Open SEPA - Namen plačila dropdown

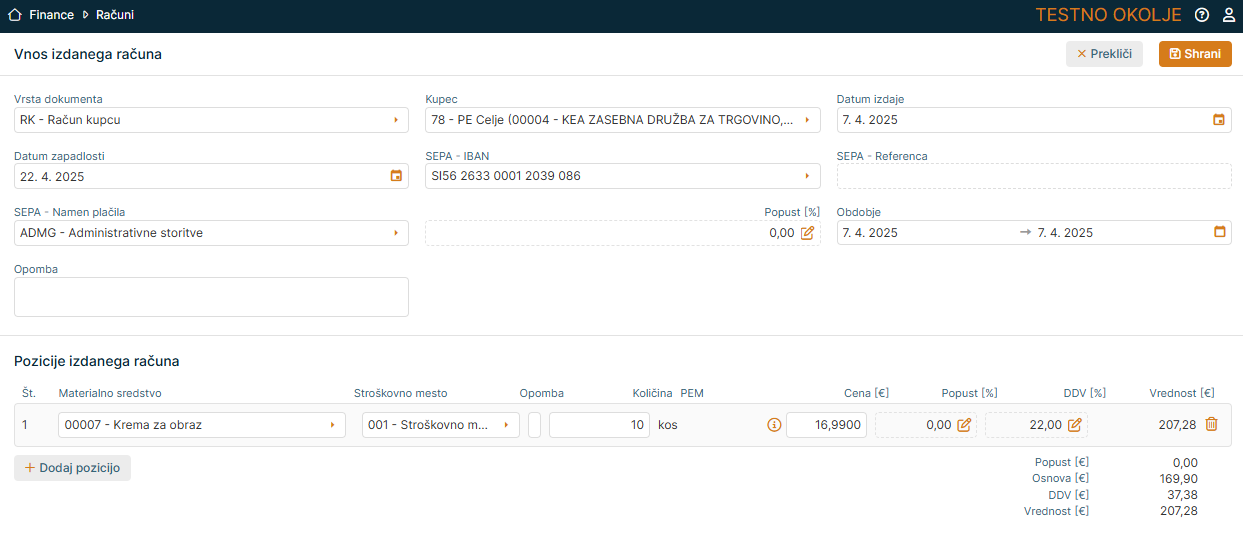[x=396, y=233]
